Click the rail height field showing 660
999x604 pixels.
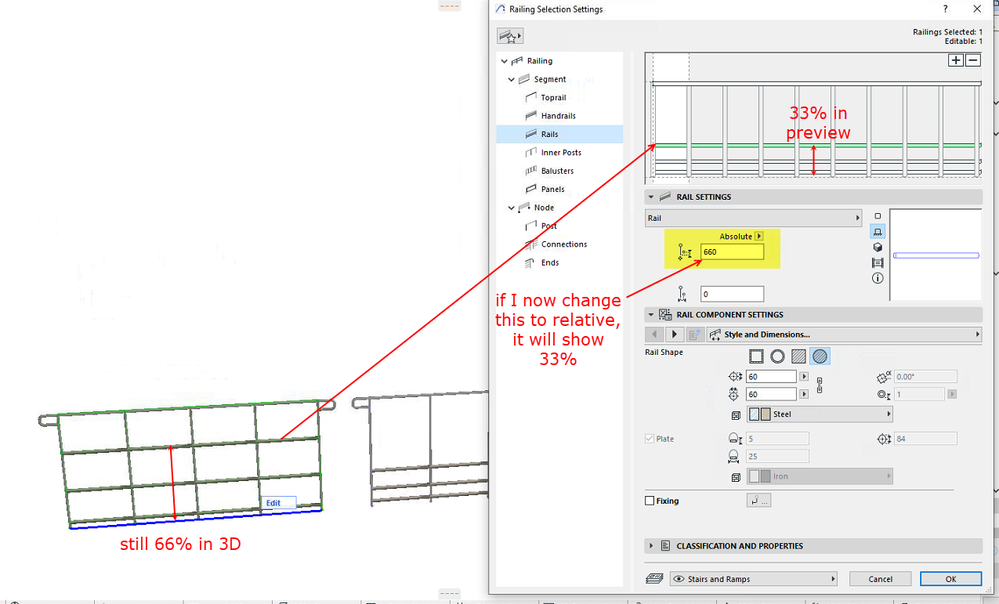[x=732, y=252]
